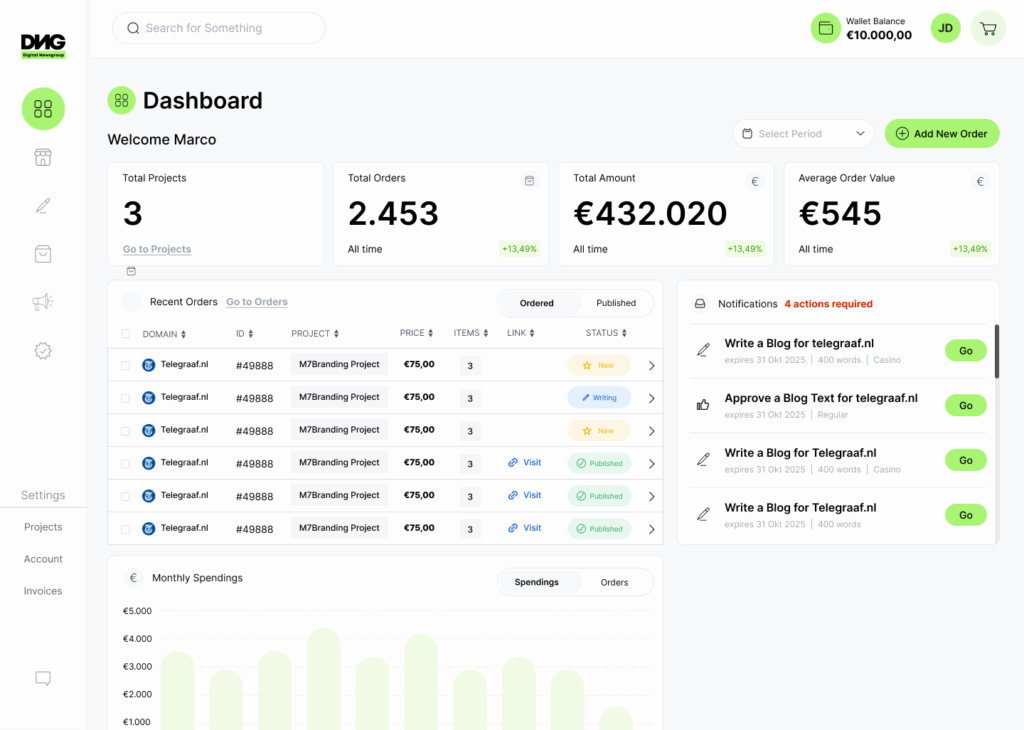Screen dimensions: 1024x730
Task: Check the last Telegraaf.nl order row checkbox
Action: 126,529
